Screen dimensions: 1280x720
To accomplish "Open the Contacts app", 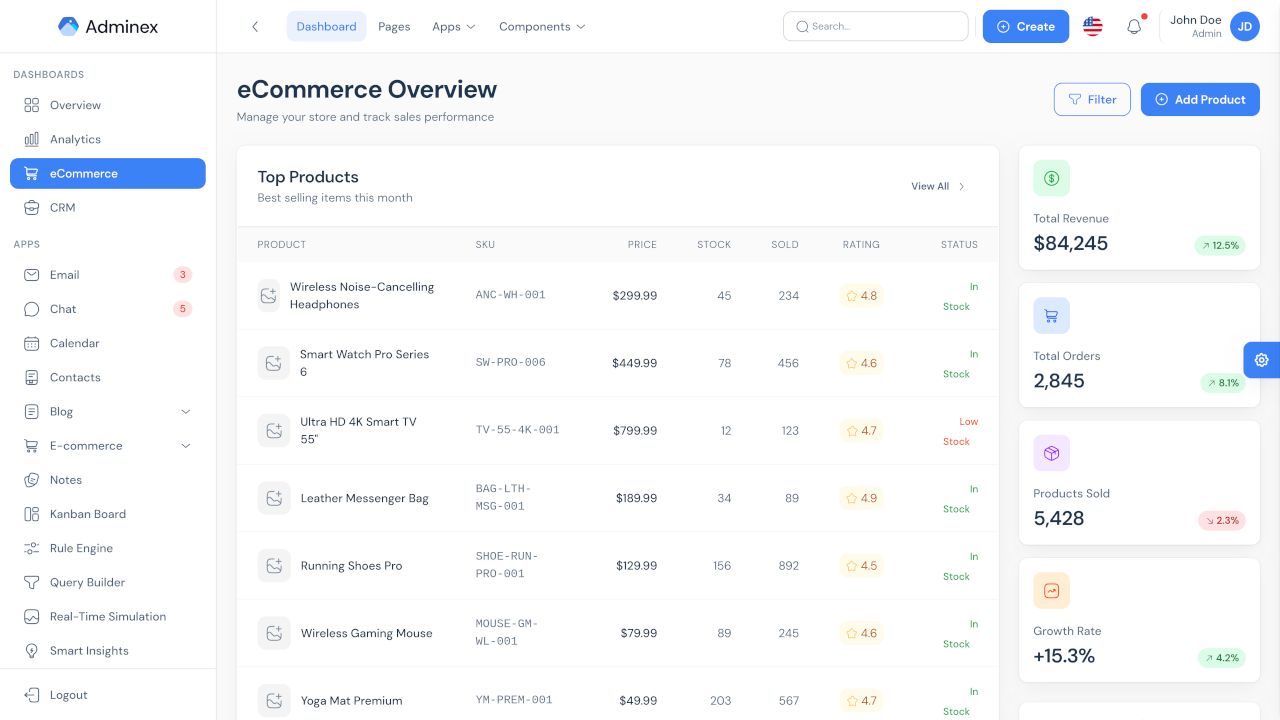I will pyautogui.click(x=108, y=377).
